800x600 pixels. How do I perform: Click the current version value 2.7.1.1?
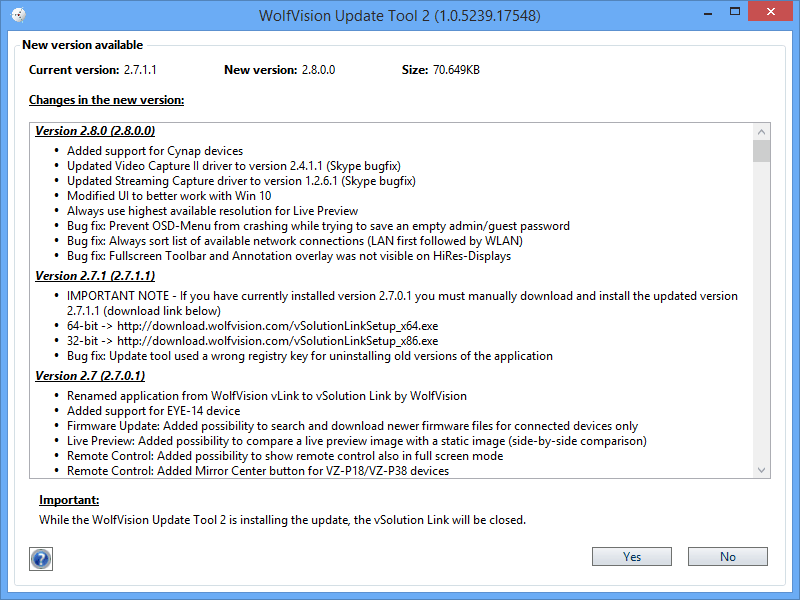click(140, 70)
